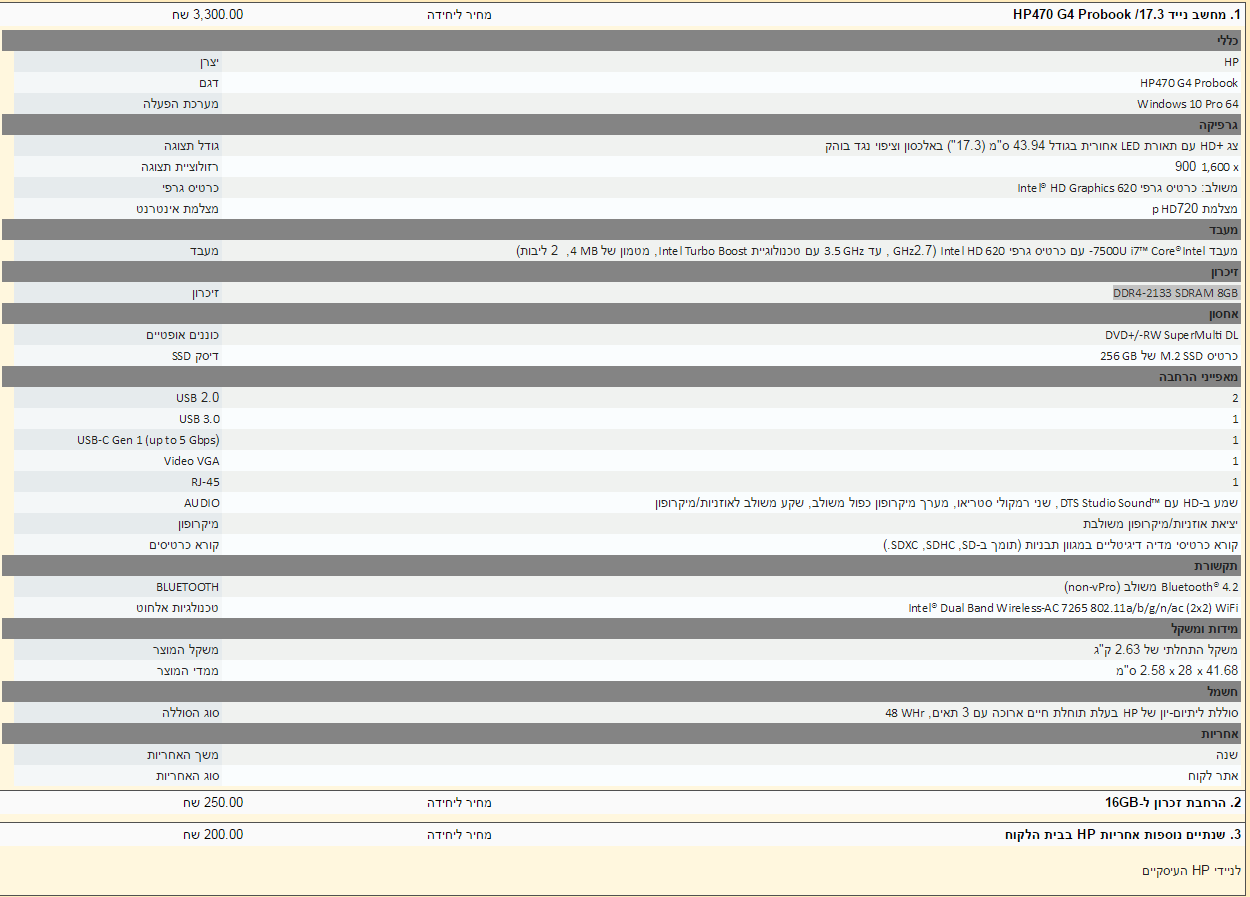Click the 'משך האחריות' label
Screen dimensions: 1250x897
click(183, 754)
